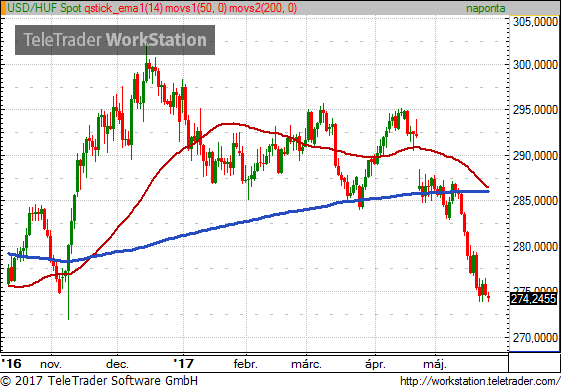Click the 280,0000 price axis label
The width and height of the screenshot is (561, 390).
coord(535,247)
